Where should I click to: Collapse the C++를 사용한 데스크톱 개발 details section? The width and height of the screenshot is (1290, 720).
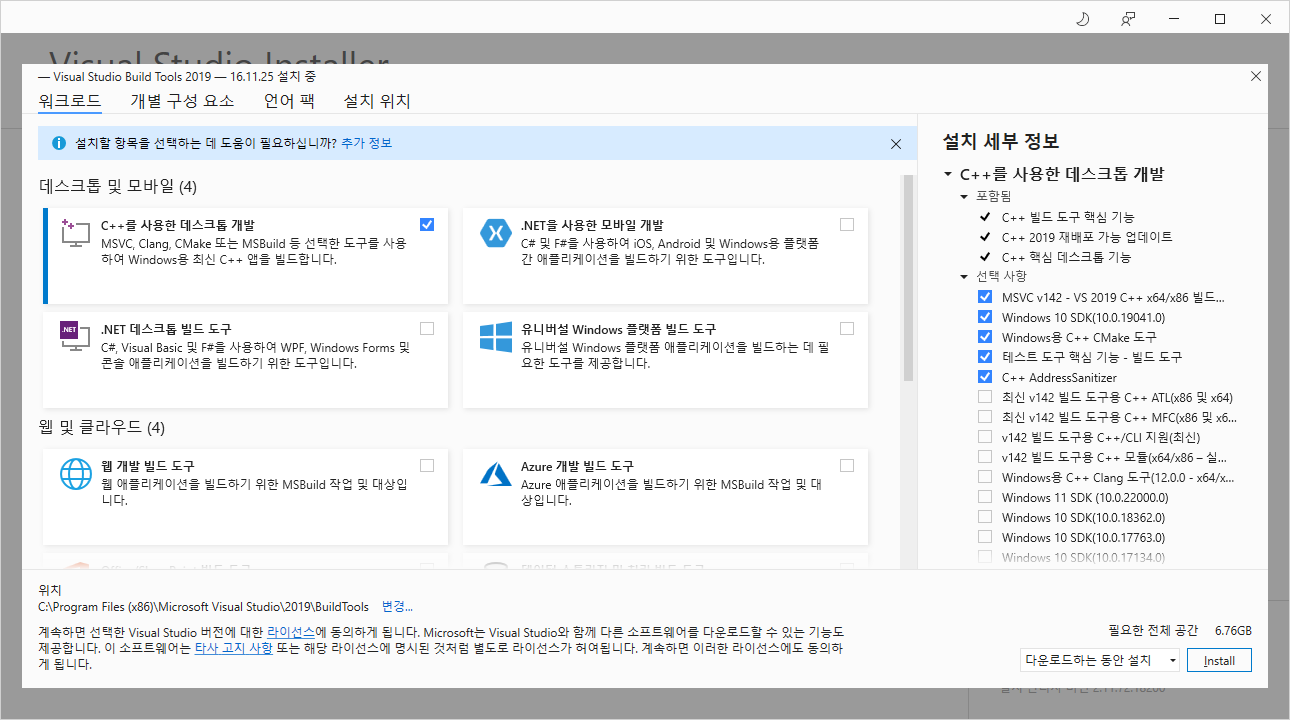point(947,174)
